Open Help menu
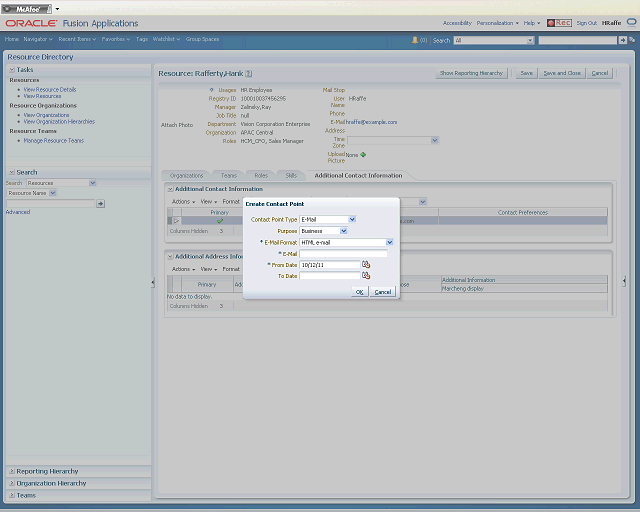640x512 pixels. [532, 23]
